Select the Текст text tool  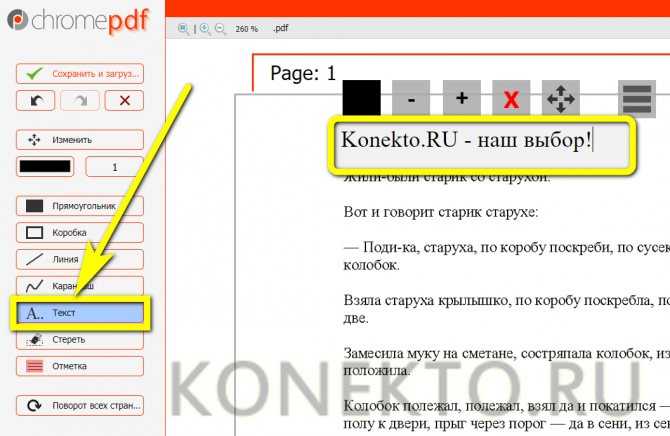(x=80, y=313)
